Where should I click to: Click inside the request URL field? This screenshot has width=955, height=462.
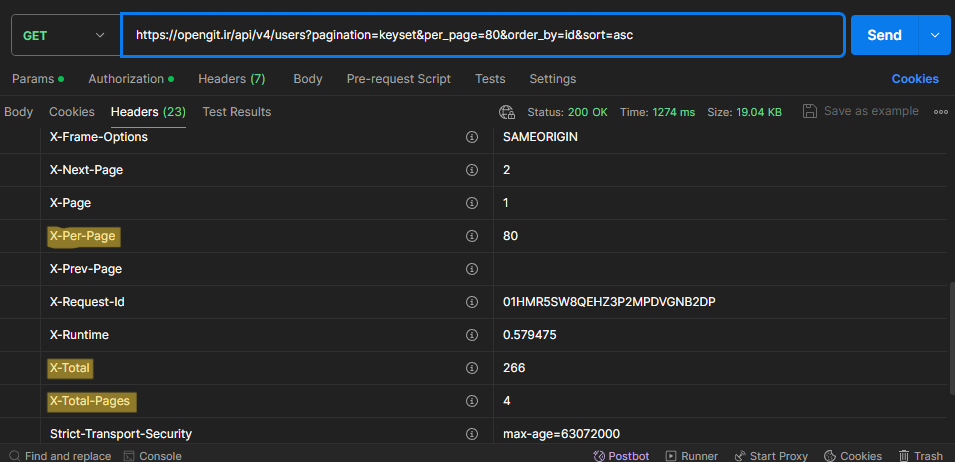click(480, 35)
